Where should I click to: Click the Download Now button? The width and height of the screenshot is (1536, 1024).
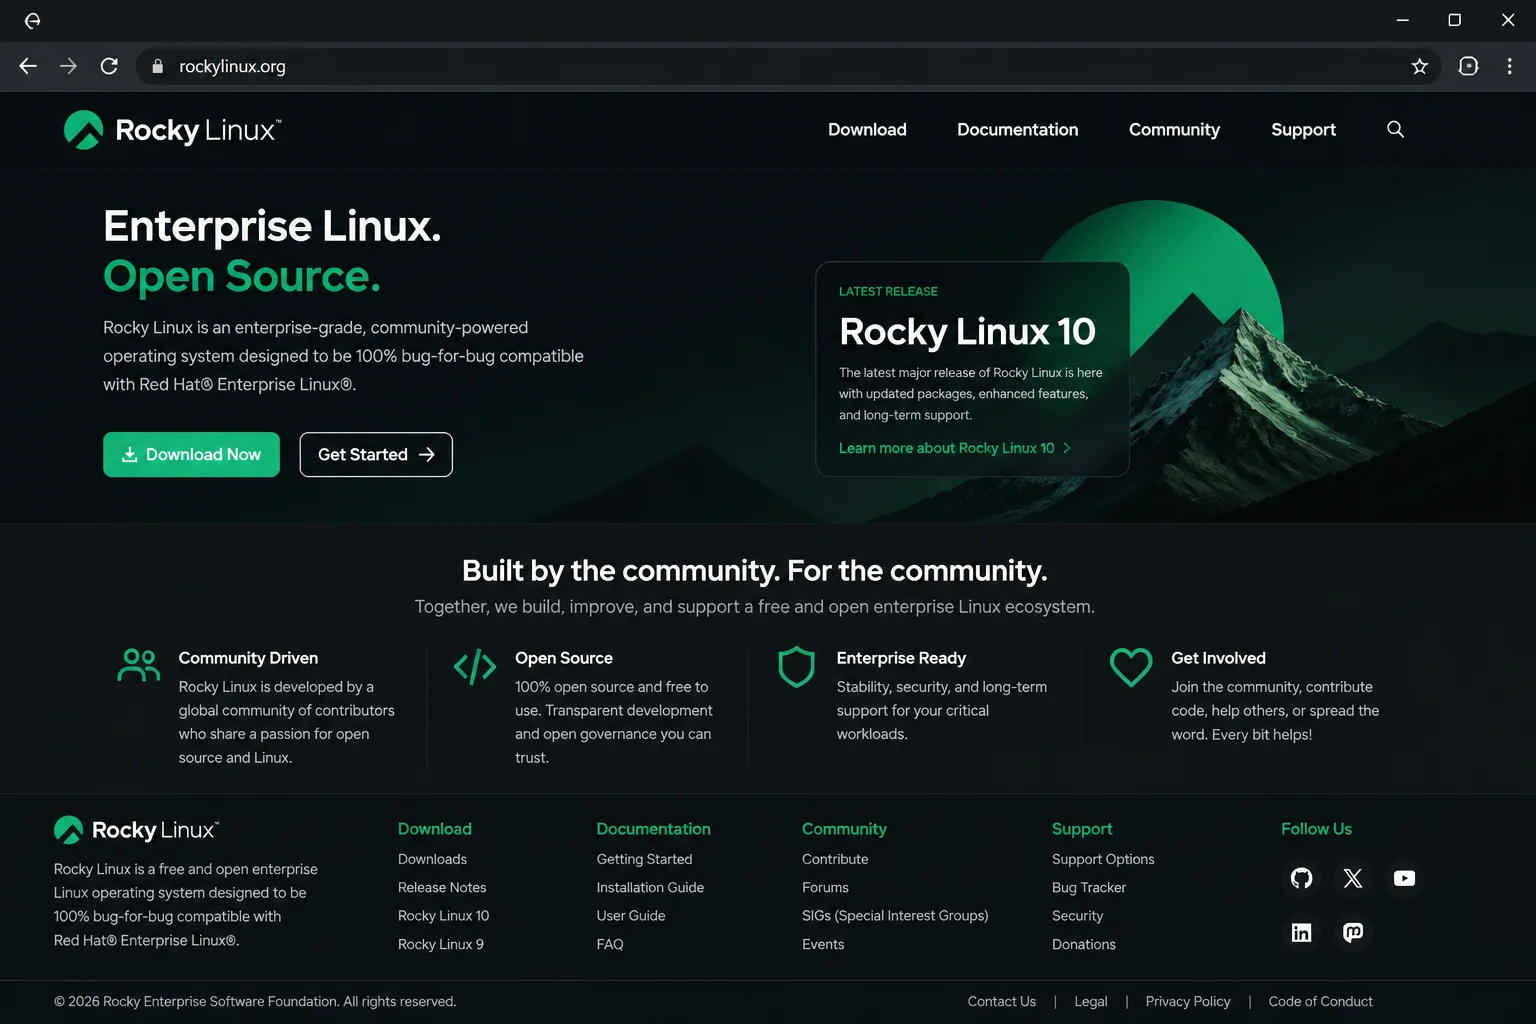point(191,454)
